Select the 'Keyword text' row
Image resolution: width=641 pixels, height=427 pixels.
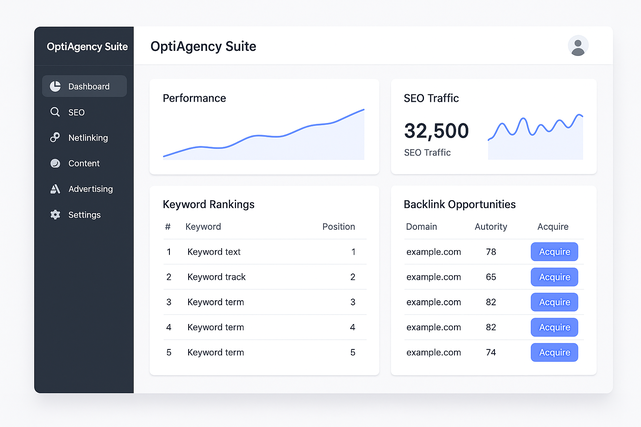pyautogui.click(x=265, y=252)
